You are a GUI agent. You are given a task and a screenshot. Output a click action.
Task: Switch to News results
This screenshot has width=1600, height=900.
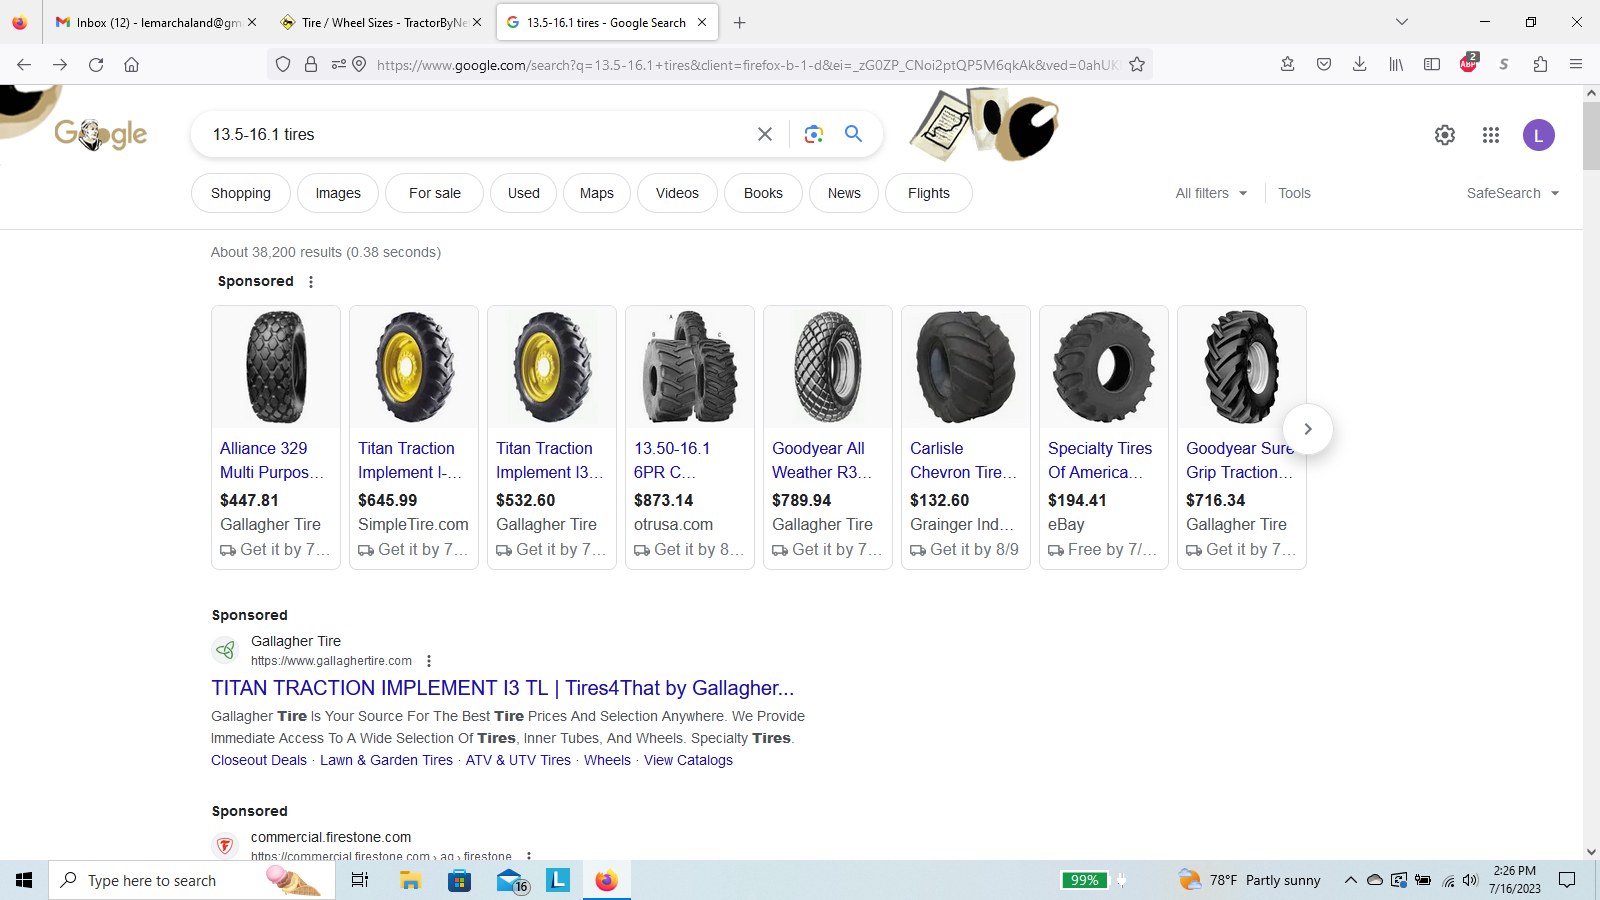coord(844,193)
